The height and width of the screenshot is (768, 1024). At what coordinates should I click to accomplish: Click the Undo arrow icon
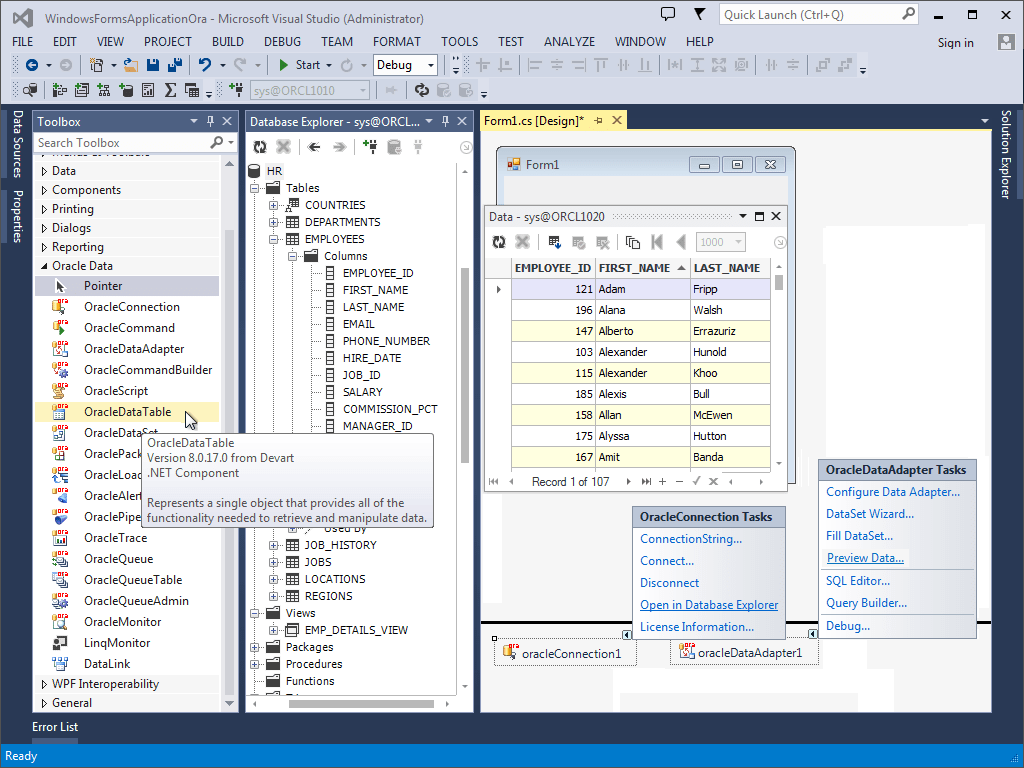coord(204,65)
